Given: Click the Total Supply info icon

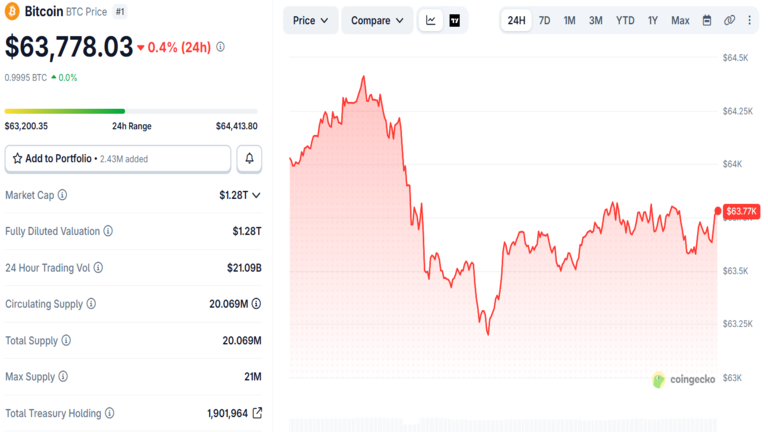Looking at the screenshot, I should tap(66, 340).
